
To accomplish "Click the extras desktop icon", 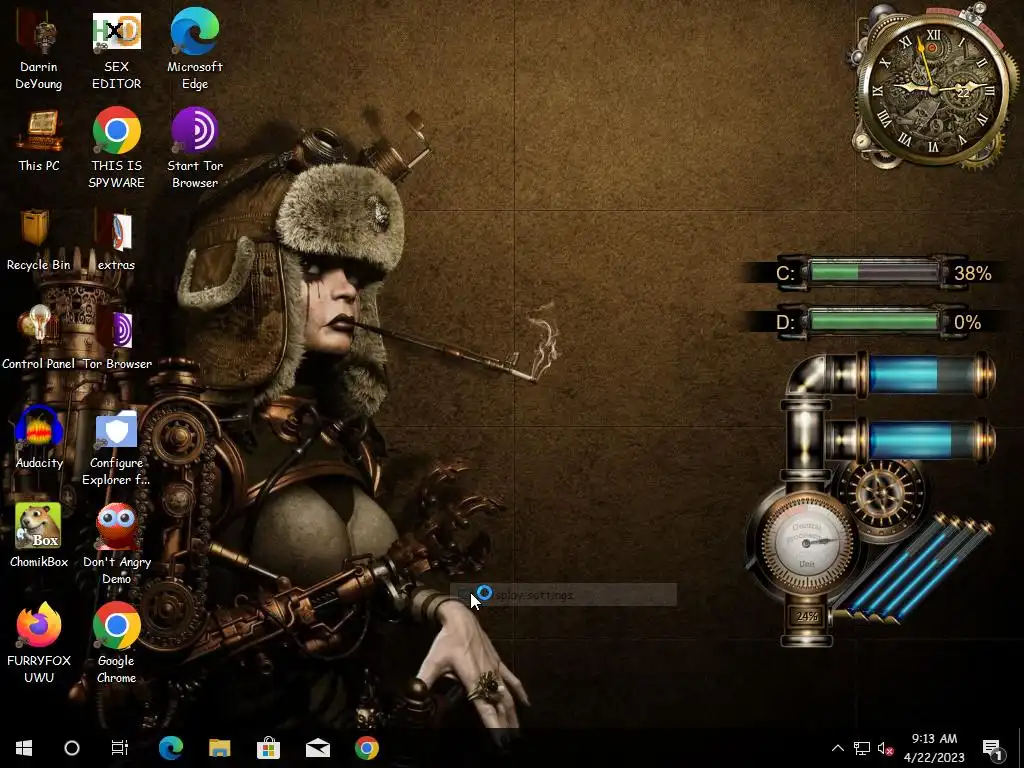I will (116, 240).
